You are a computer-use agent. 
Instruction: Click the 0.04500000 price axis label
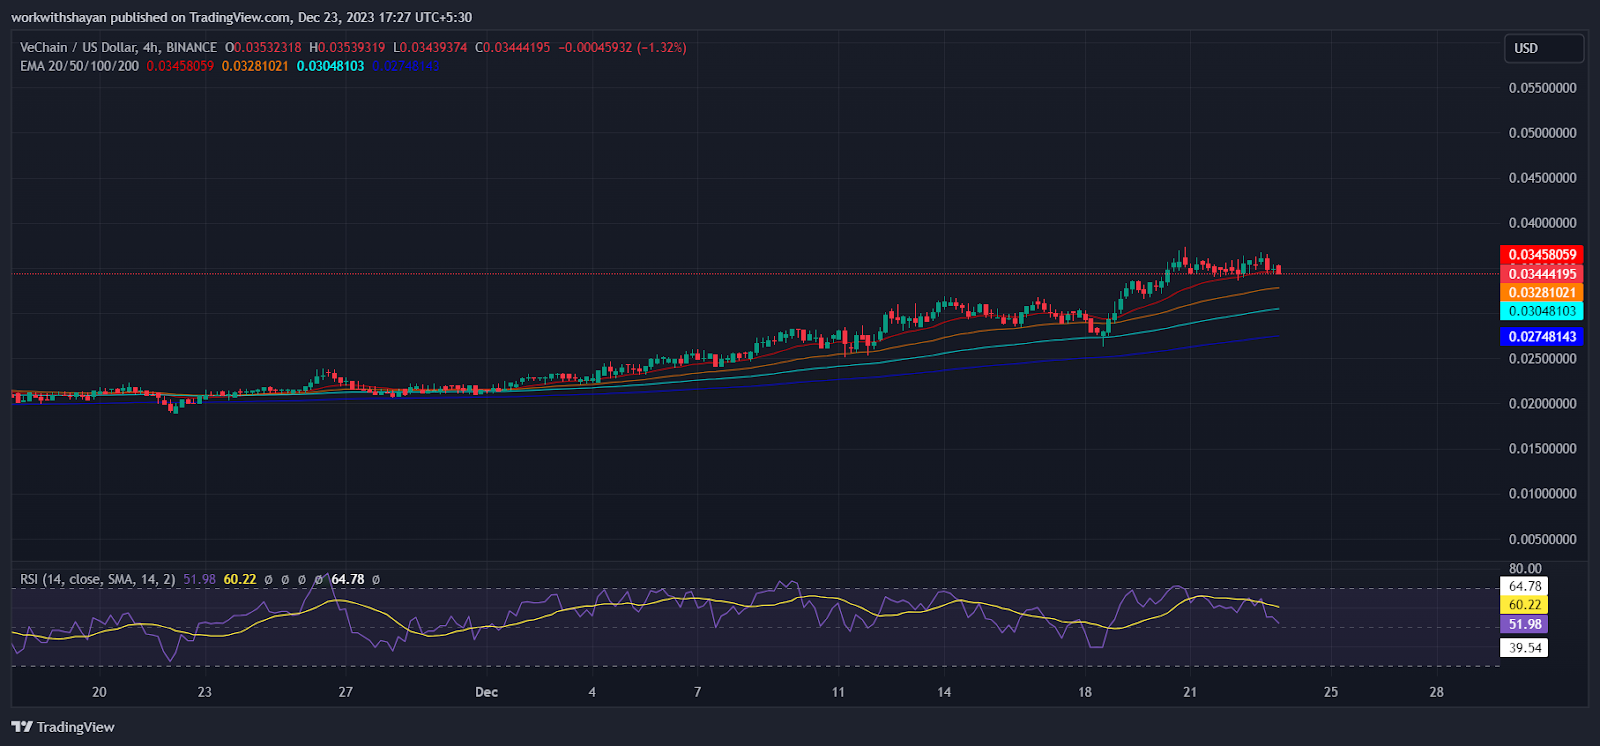tap(1542, 178)
